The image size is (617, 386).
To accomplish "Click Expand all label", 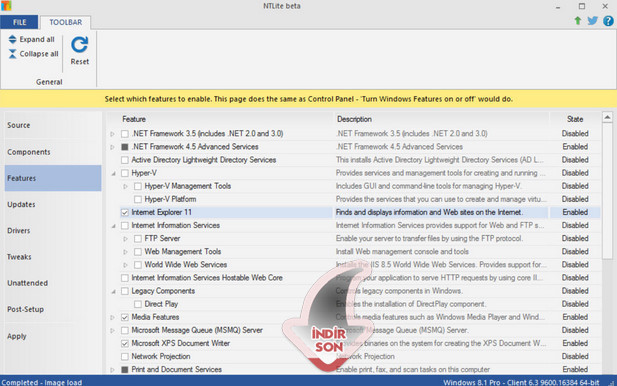I will click(x=37, y=39).
